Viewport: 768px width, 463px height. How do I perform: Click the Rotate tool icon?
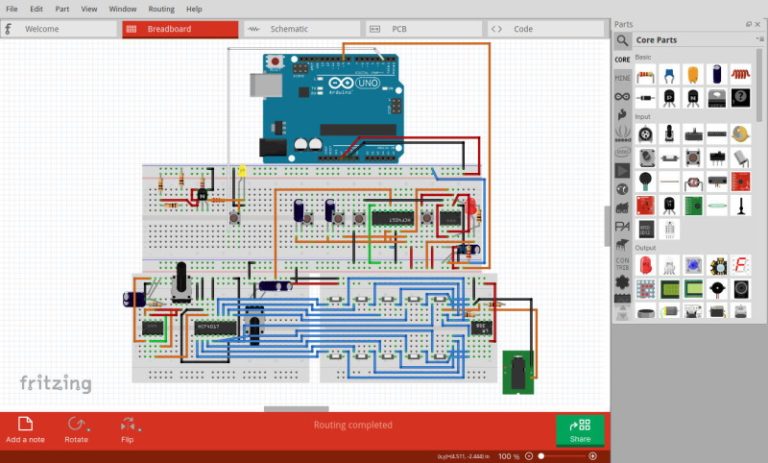click(75, 424)
